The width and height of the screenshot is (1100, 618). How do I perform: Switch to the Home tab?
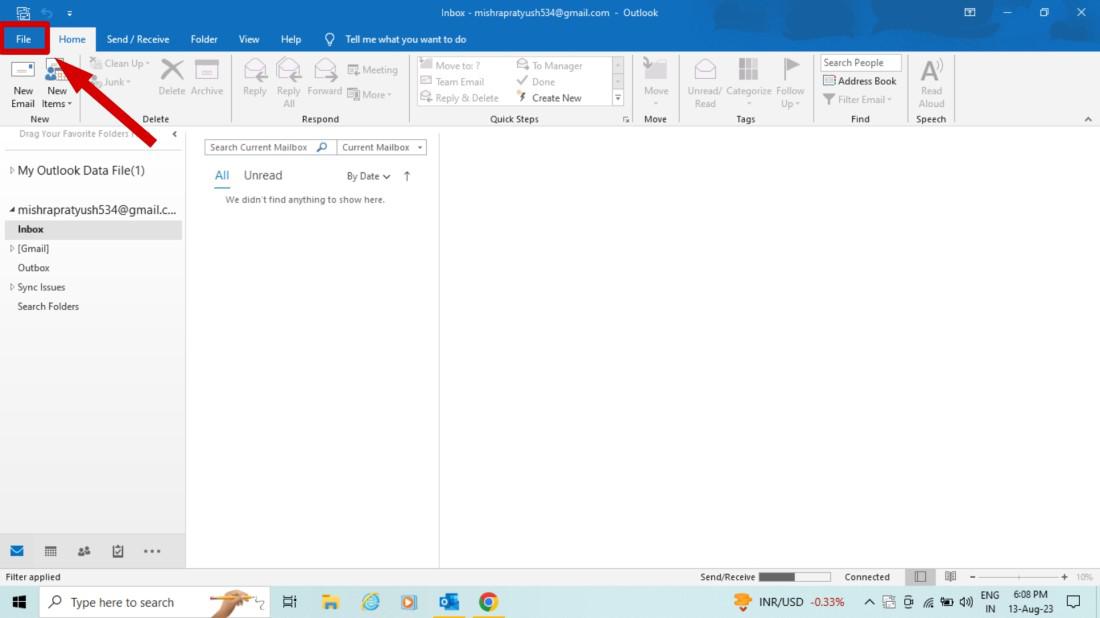pyautogui.click(x=72, y=39)
